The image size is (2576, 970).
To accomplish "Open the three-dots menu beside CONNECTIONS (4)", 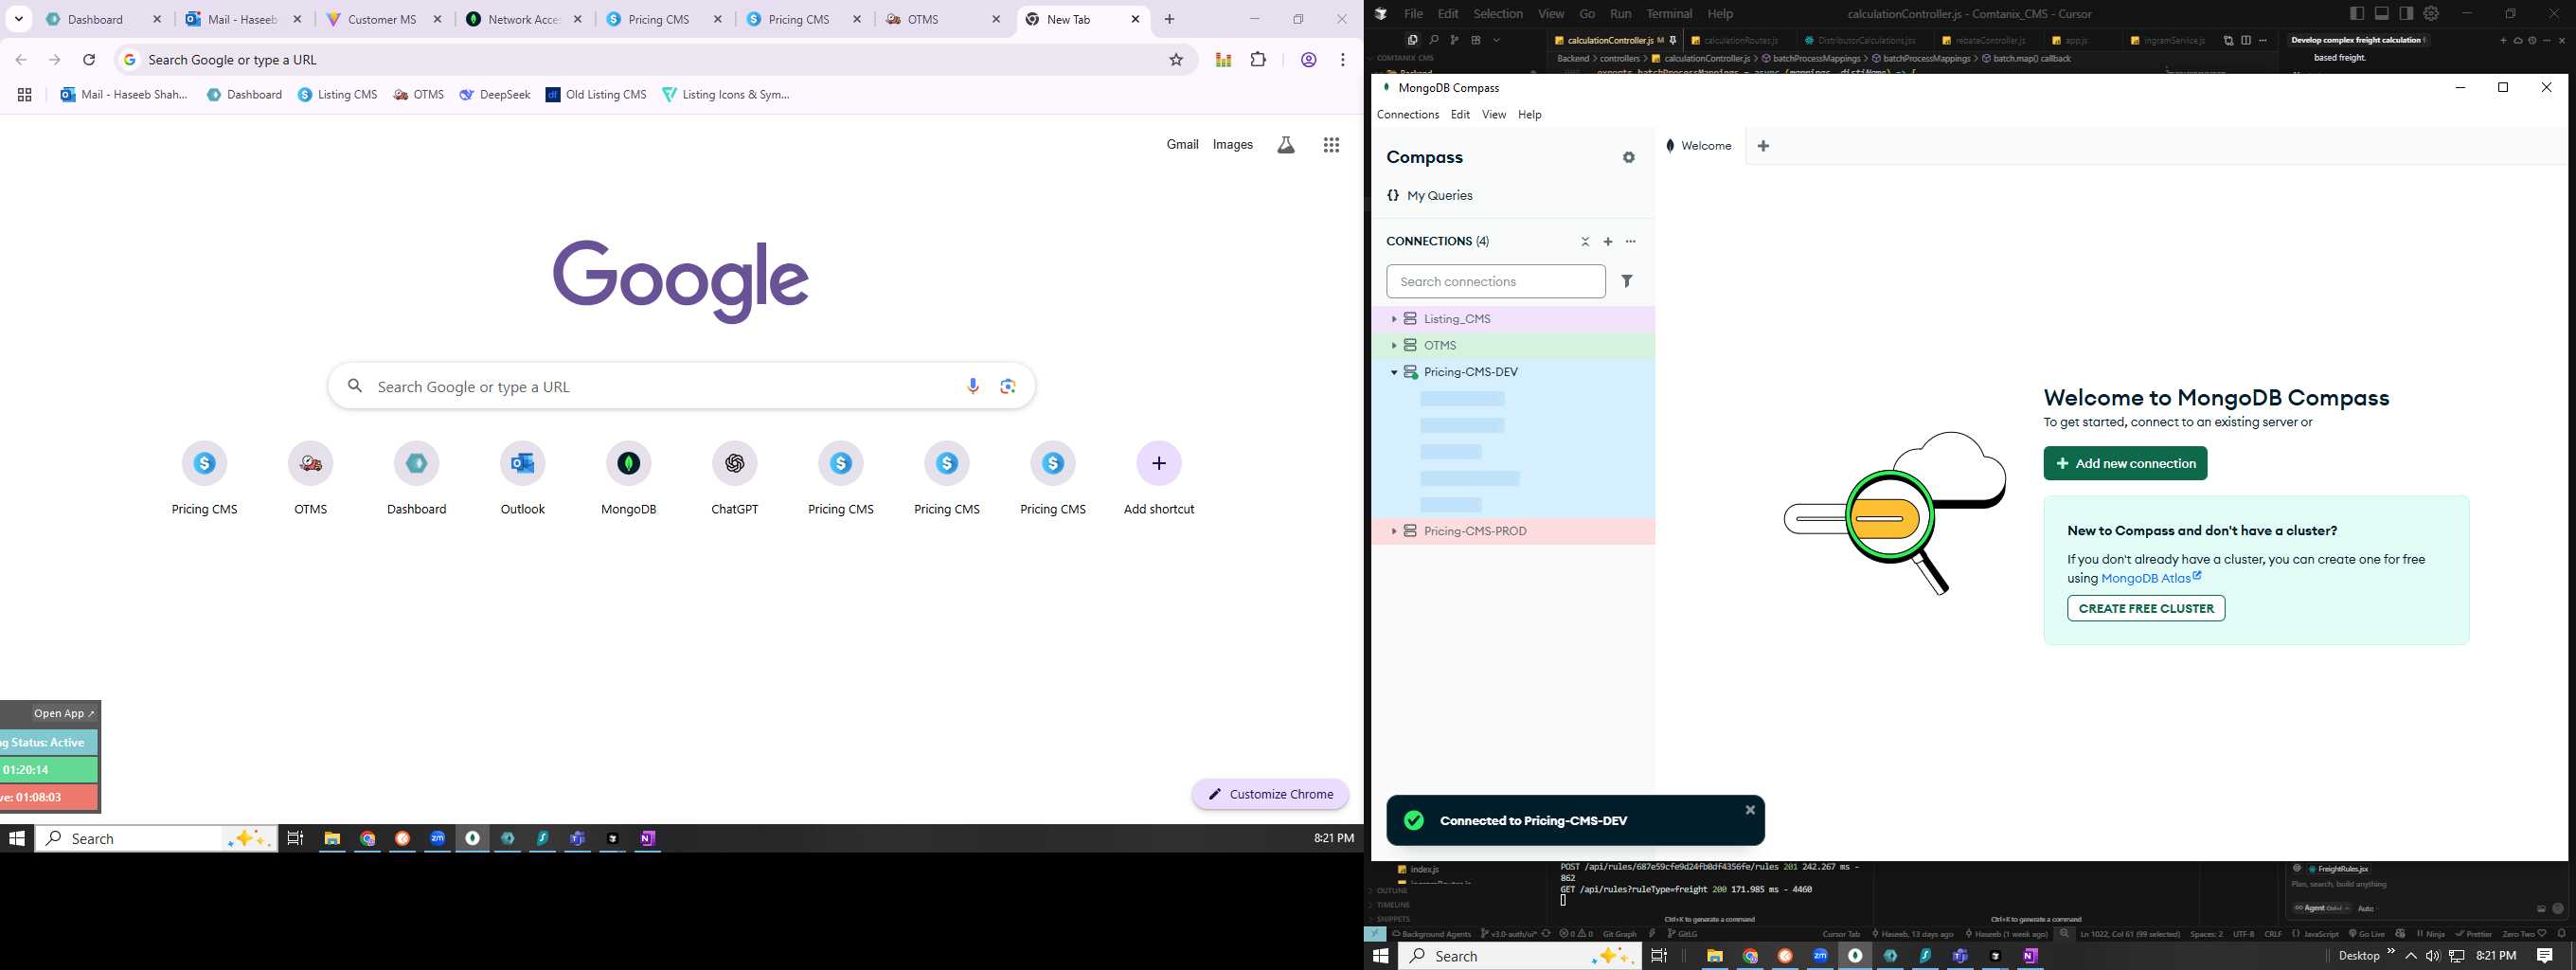I will (1631, 242).
